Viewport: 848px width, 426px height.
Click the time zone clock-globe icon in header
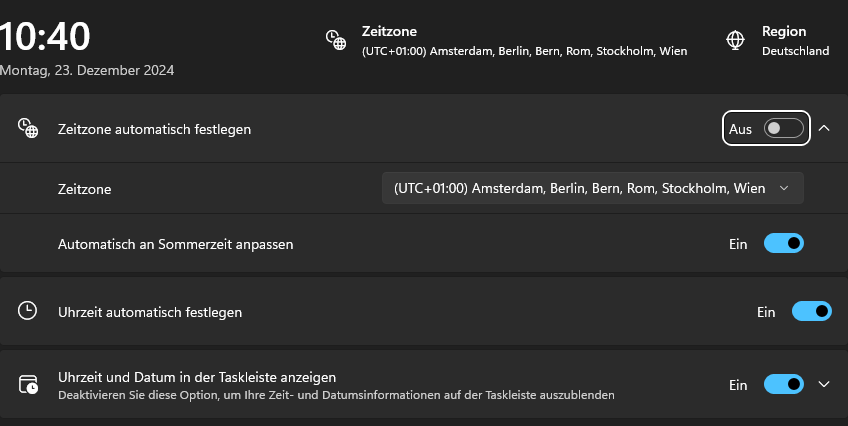(335, 40)
